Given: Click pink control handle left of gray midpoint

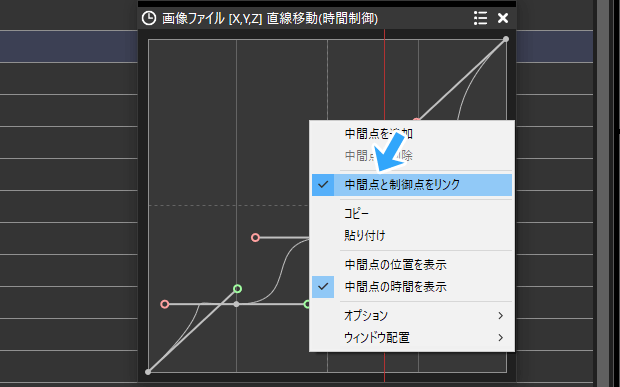Looking at the screenshot, I should tap(165, 304).
